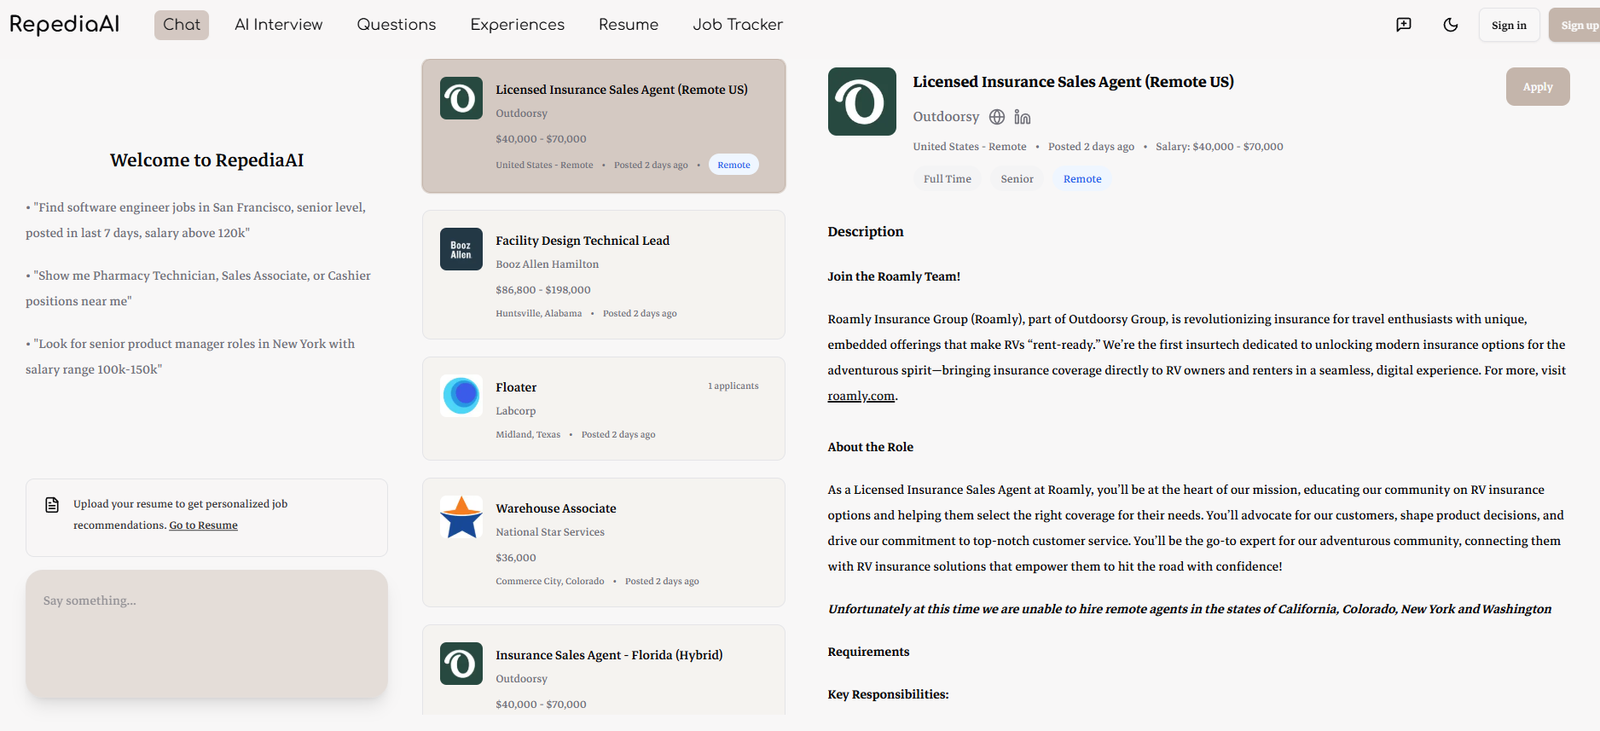Click the large Outdoorsy logo in job details
This screenshot has height=731, width=1600.
(862, 102)
